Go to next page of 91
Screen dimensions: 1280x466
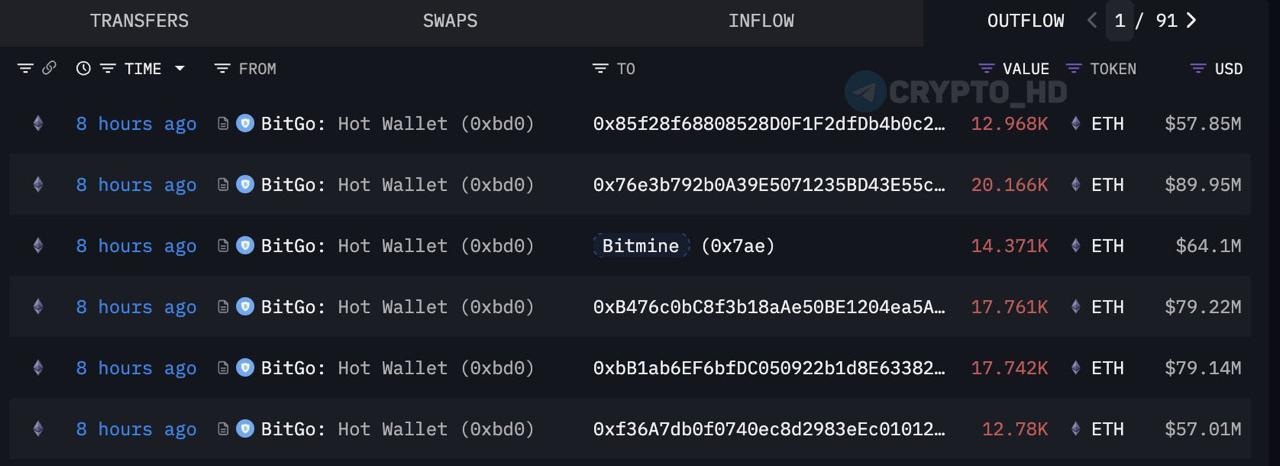coord(1191,20)
